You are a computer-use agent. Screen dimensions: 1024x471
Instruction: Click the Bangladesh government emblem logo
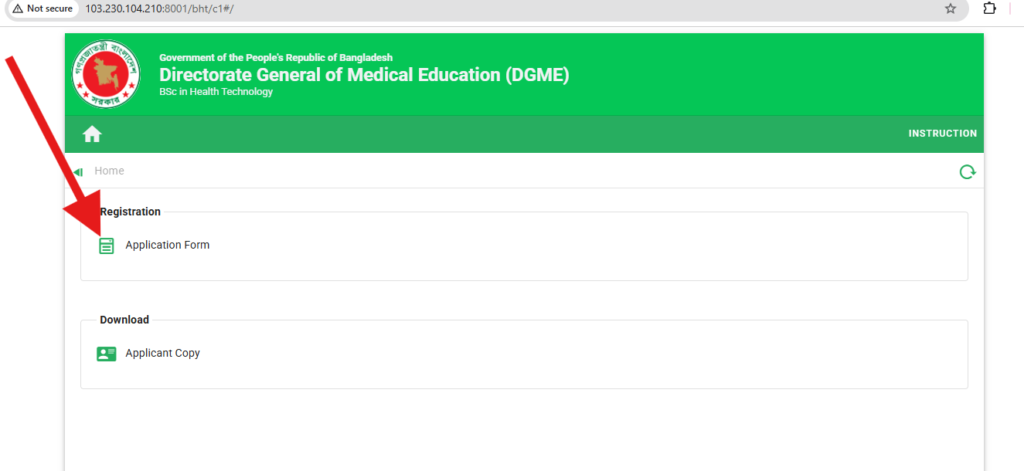pyautogui.click(x=106, y=75)
